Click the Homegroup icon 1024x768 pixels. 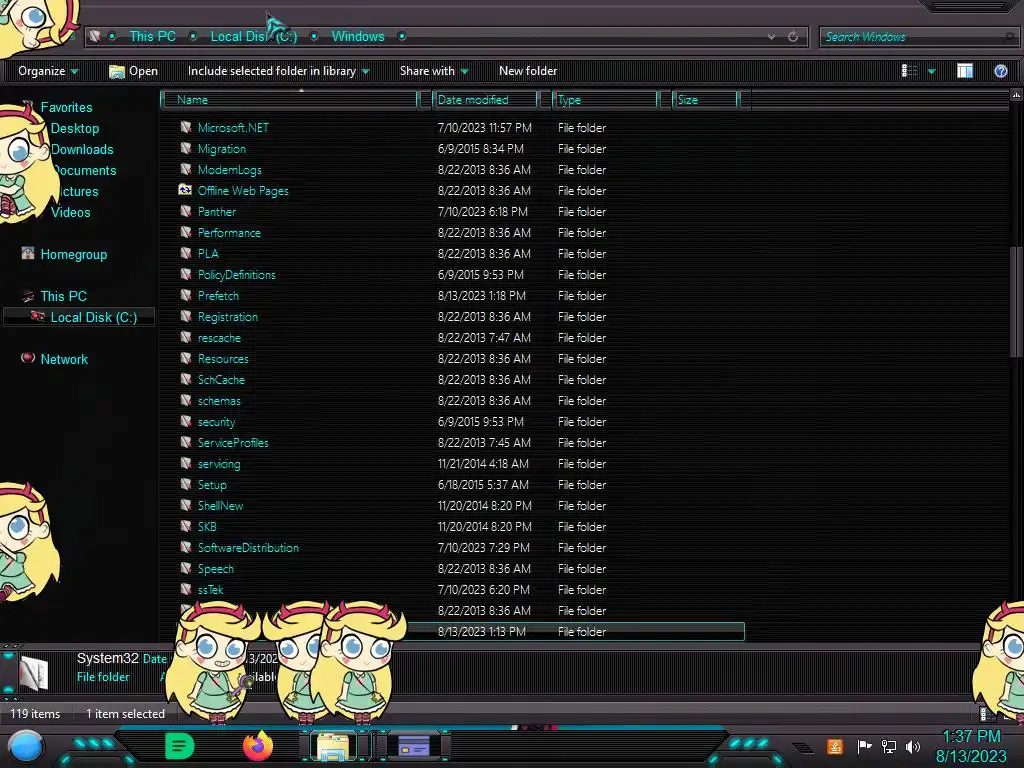27,253
